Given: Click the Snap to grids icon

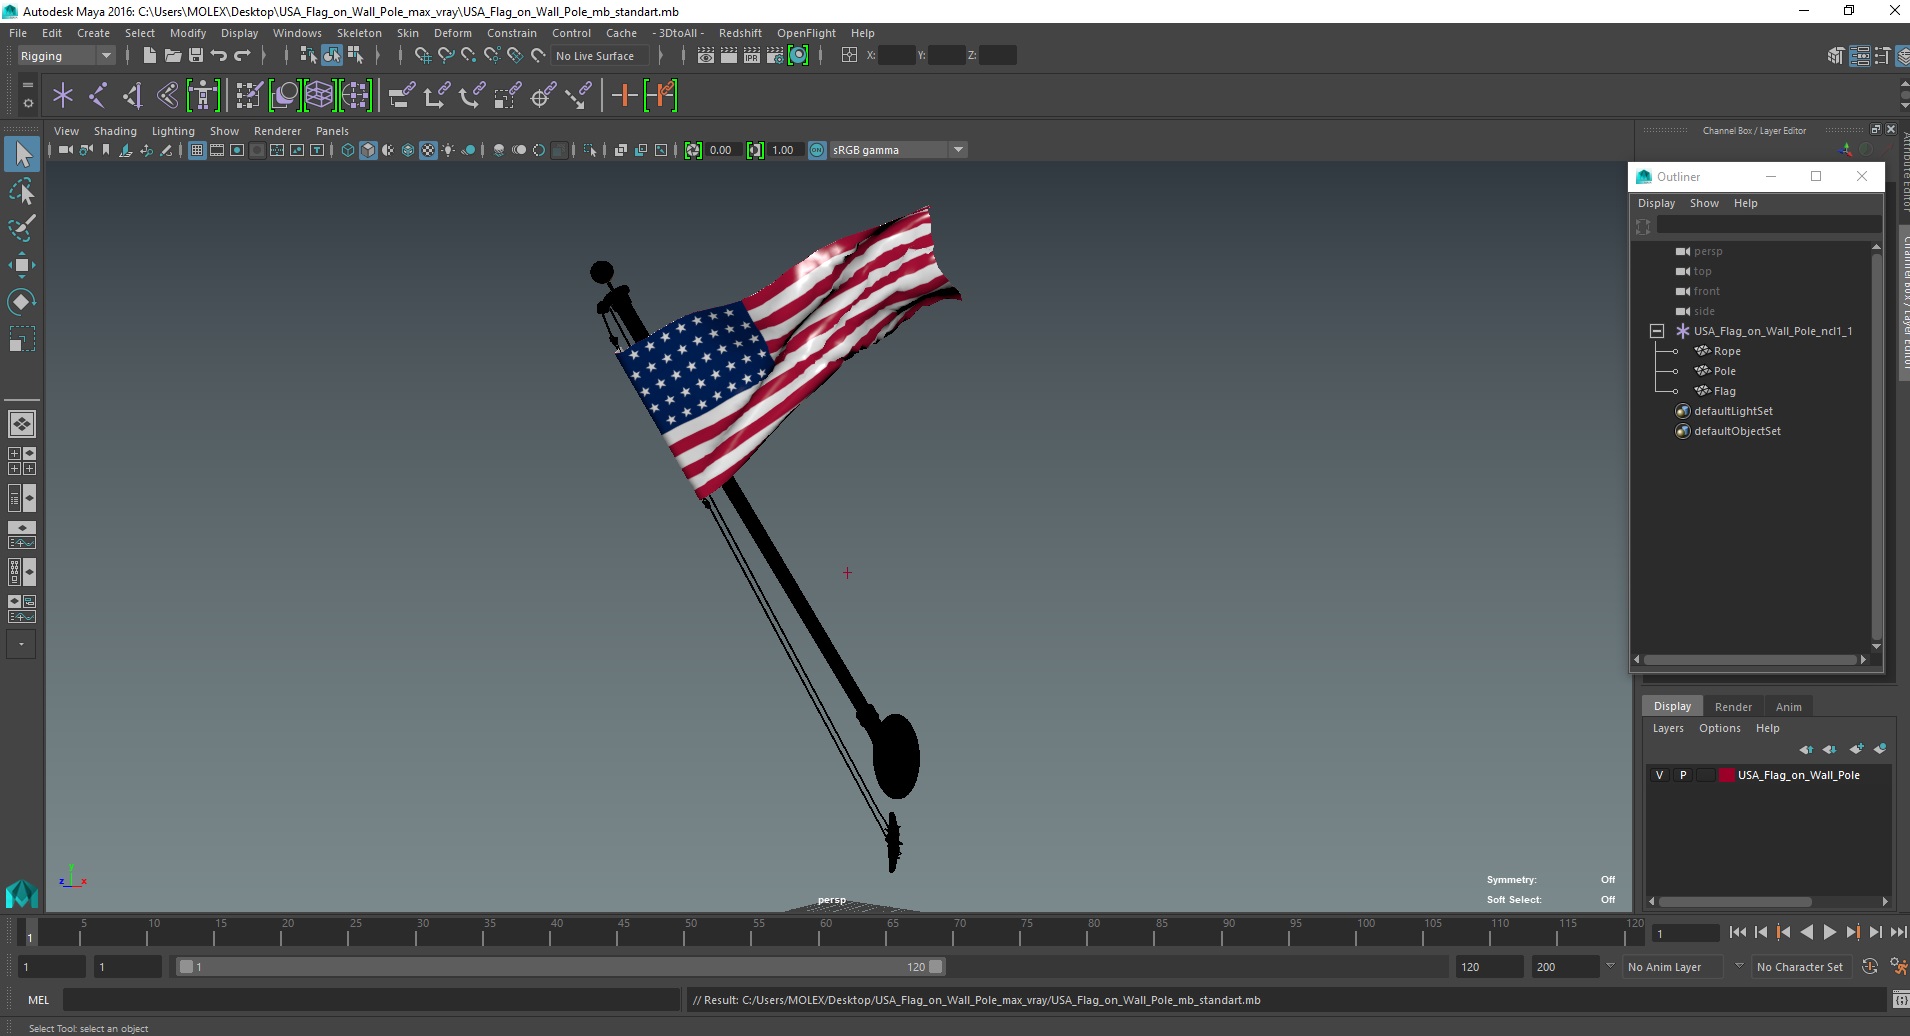Looking at the screenshot, I should 422,56.
